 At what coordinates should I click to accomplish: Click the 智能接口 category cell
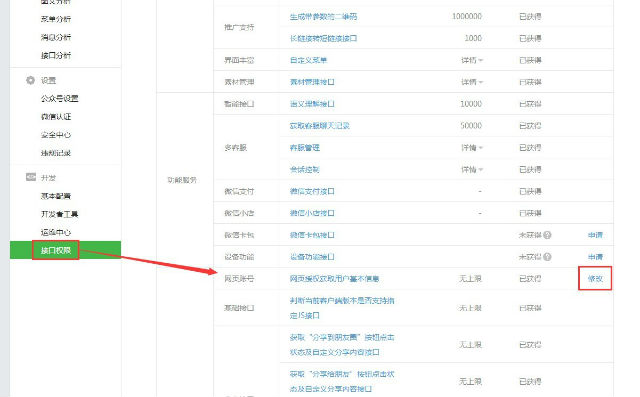[239, 104]
